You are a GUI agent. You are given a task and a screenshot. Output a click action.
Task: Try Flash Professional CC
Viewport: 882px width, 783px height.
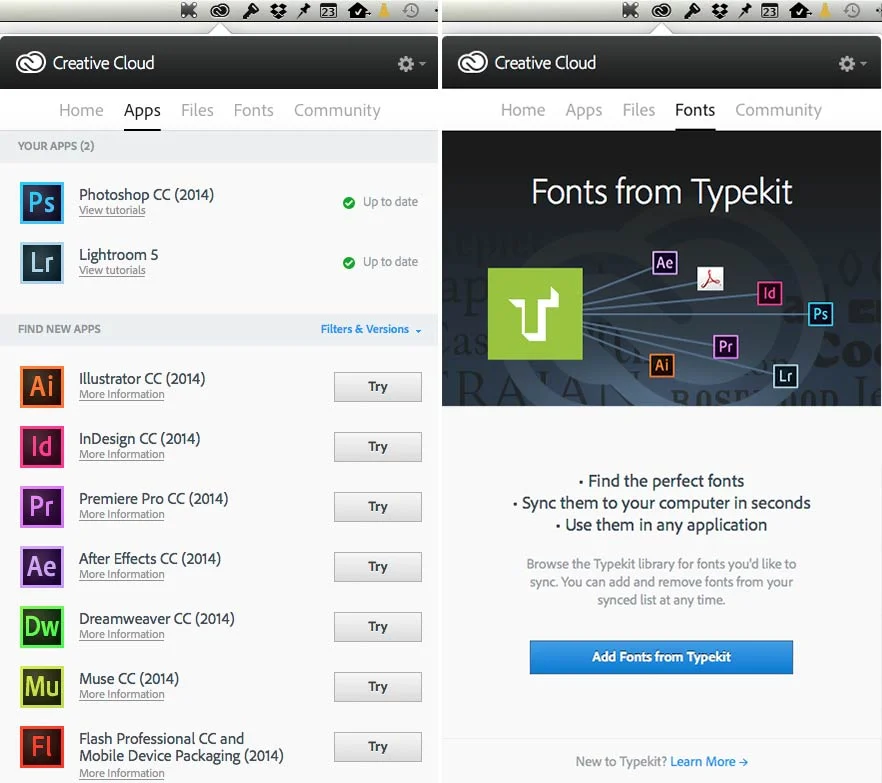click(x=377, y=747)
